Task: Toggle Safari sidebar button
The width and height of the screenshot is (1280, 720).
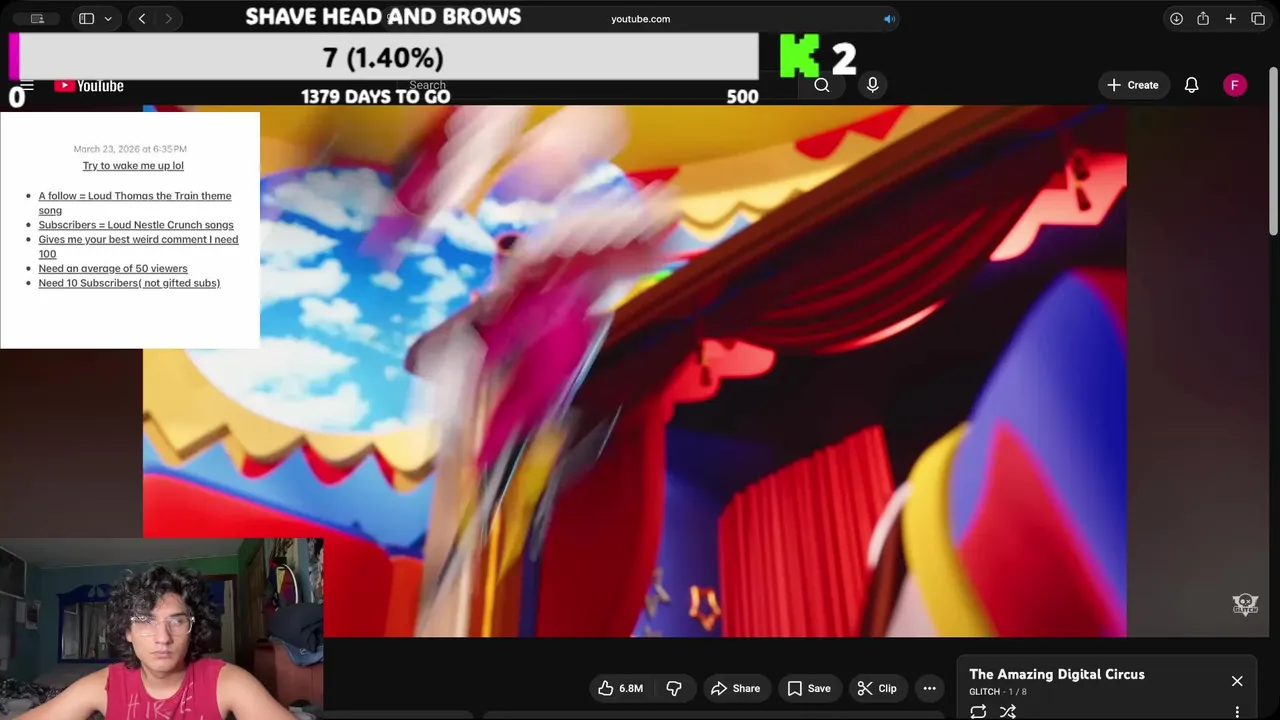Action: [x=86, y=18]
